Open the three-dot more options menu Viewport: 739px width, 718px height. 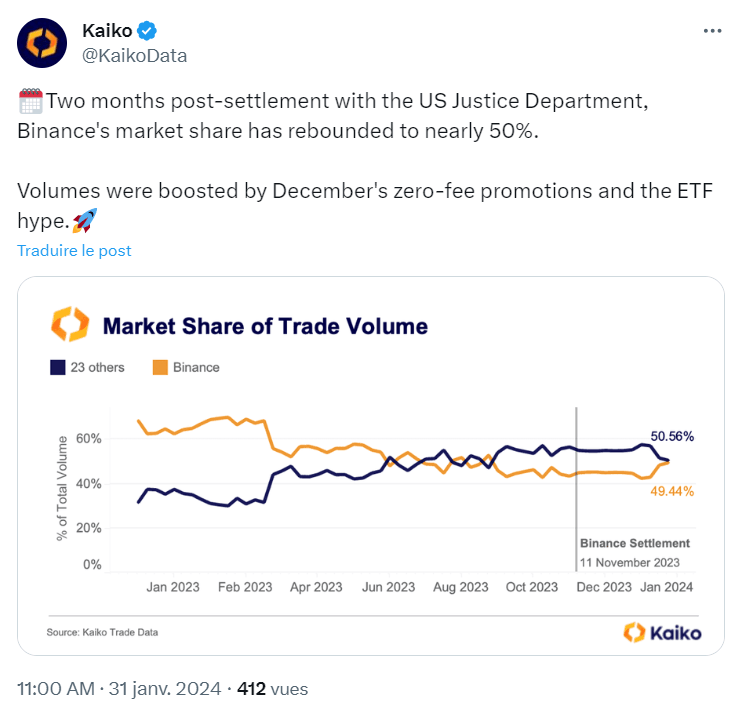(x=712, y=31)
